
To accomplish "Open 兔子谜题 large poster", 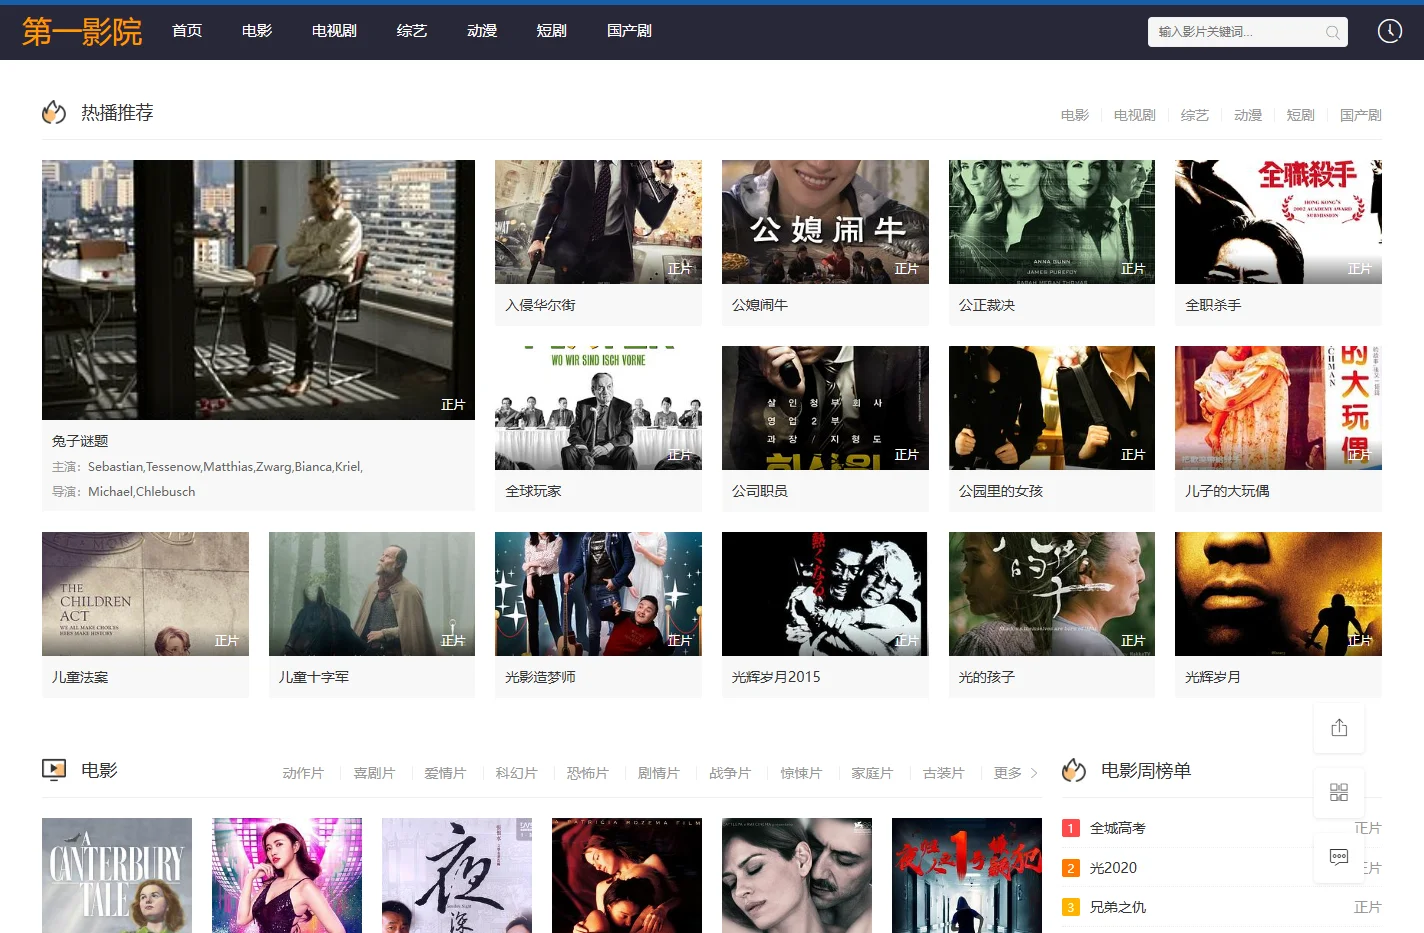I will tap(258, 290).
